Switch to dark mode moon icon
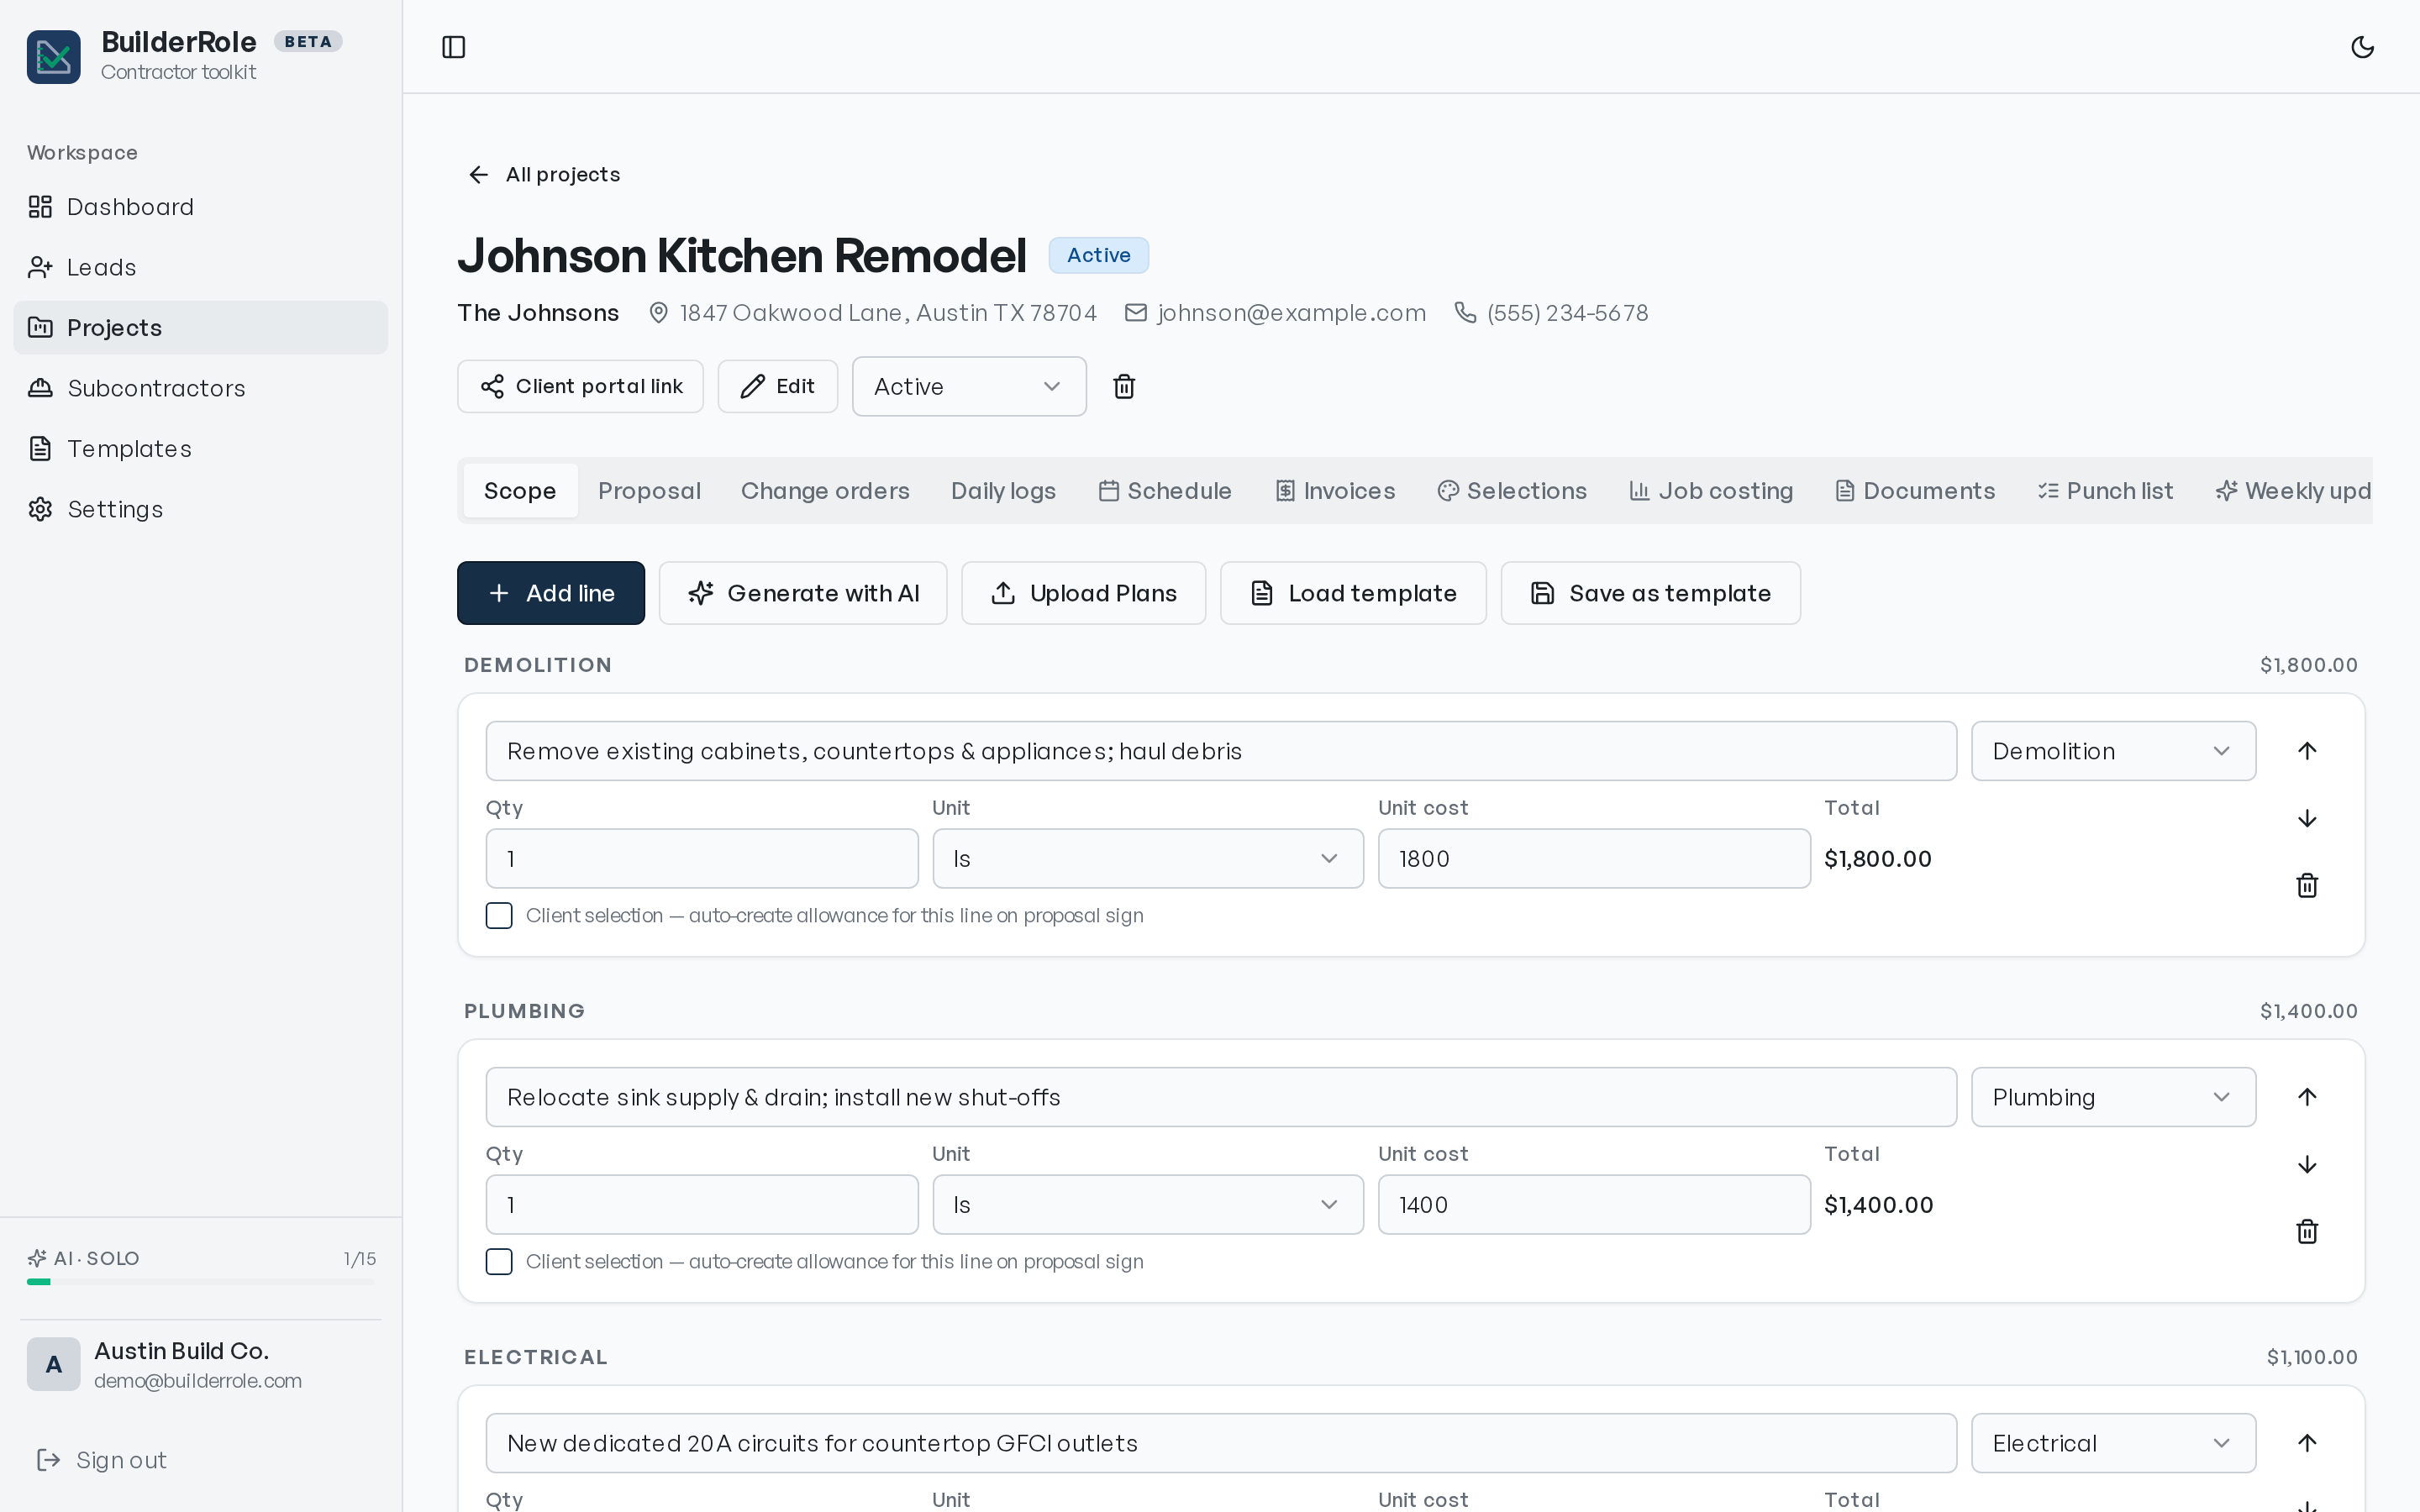Image resolution: width=2420 pixels, height=1512 pixels. 2362,47
